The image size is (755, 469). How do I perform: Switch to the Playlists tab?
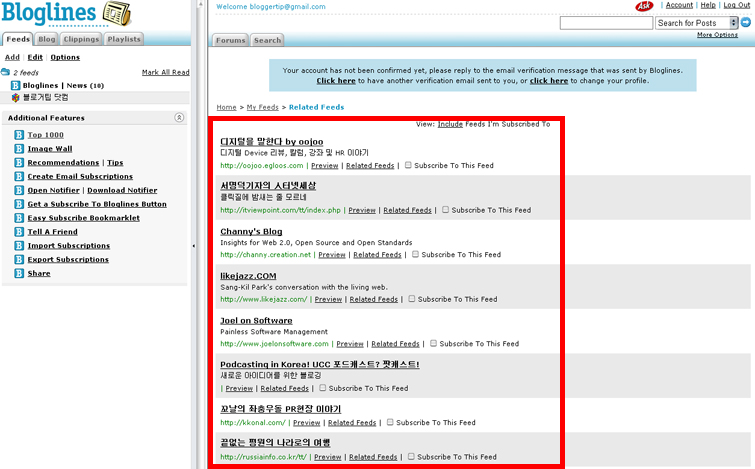(124, 39)
